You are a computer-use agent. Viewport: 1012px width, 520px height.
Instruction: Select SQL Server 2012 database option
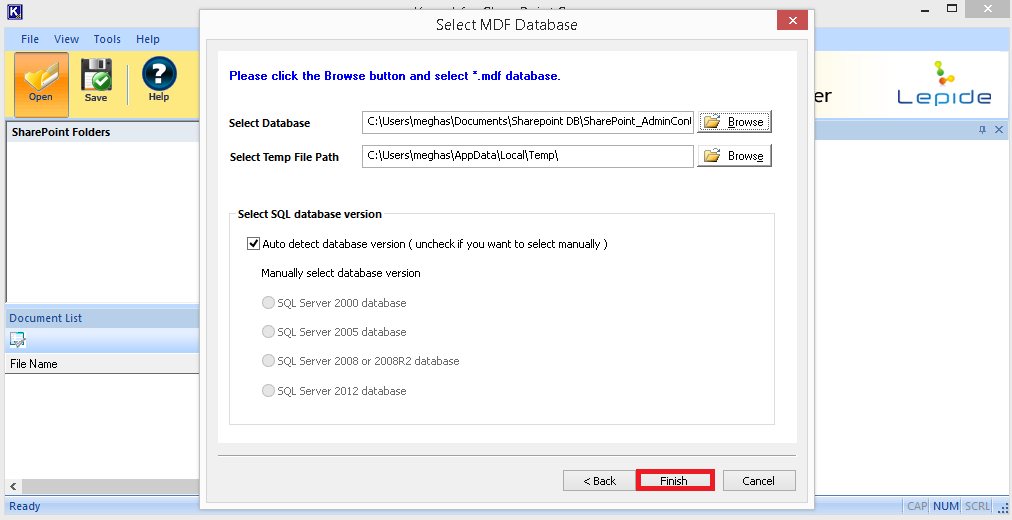click(x=268, y=390)
